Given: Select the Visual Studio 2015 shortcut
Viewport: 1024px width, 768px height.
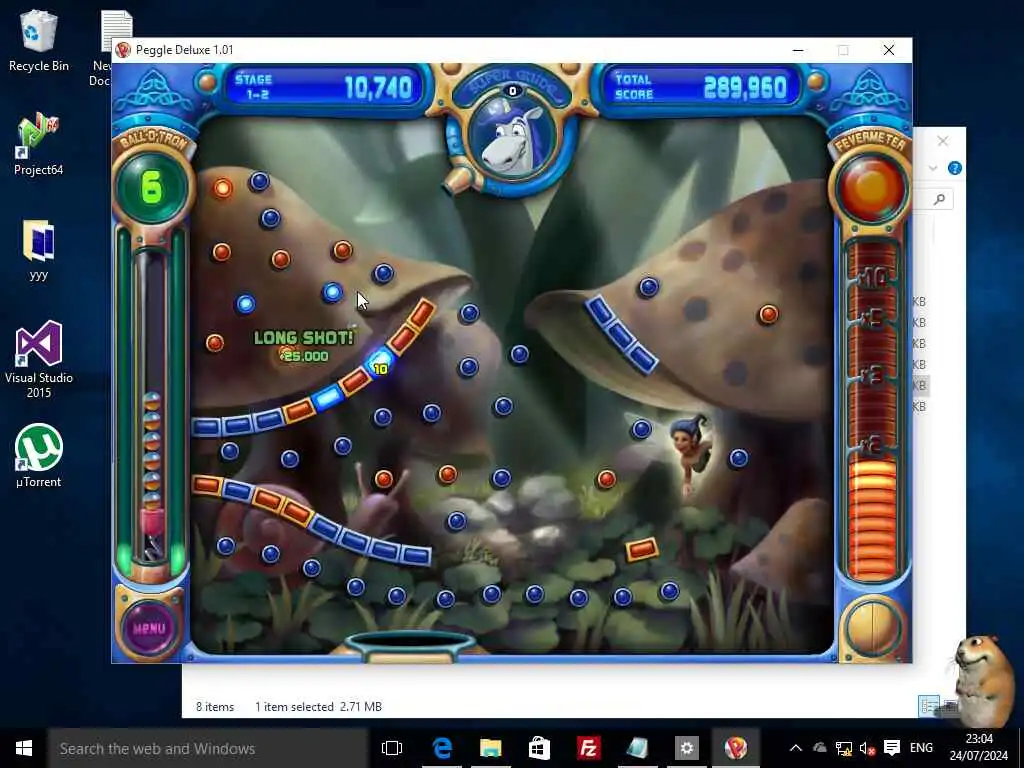Looking at the screenshot, I should (x=39, y=359).
